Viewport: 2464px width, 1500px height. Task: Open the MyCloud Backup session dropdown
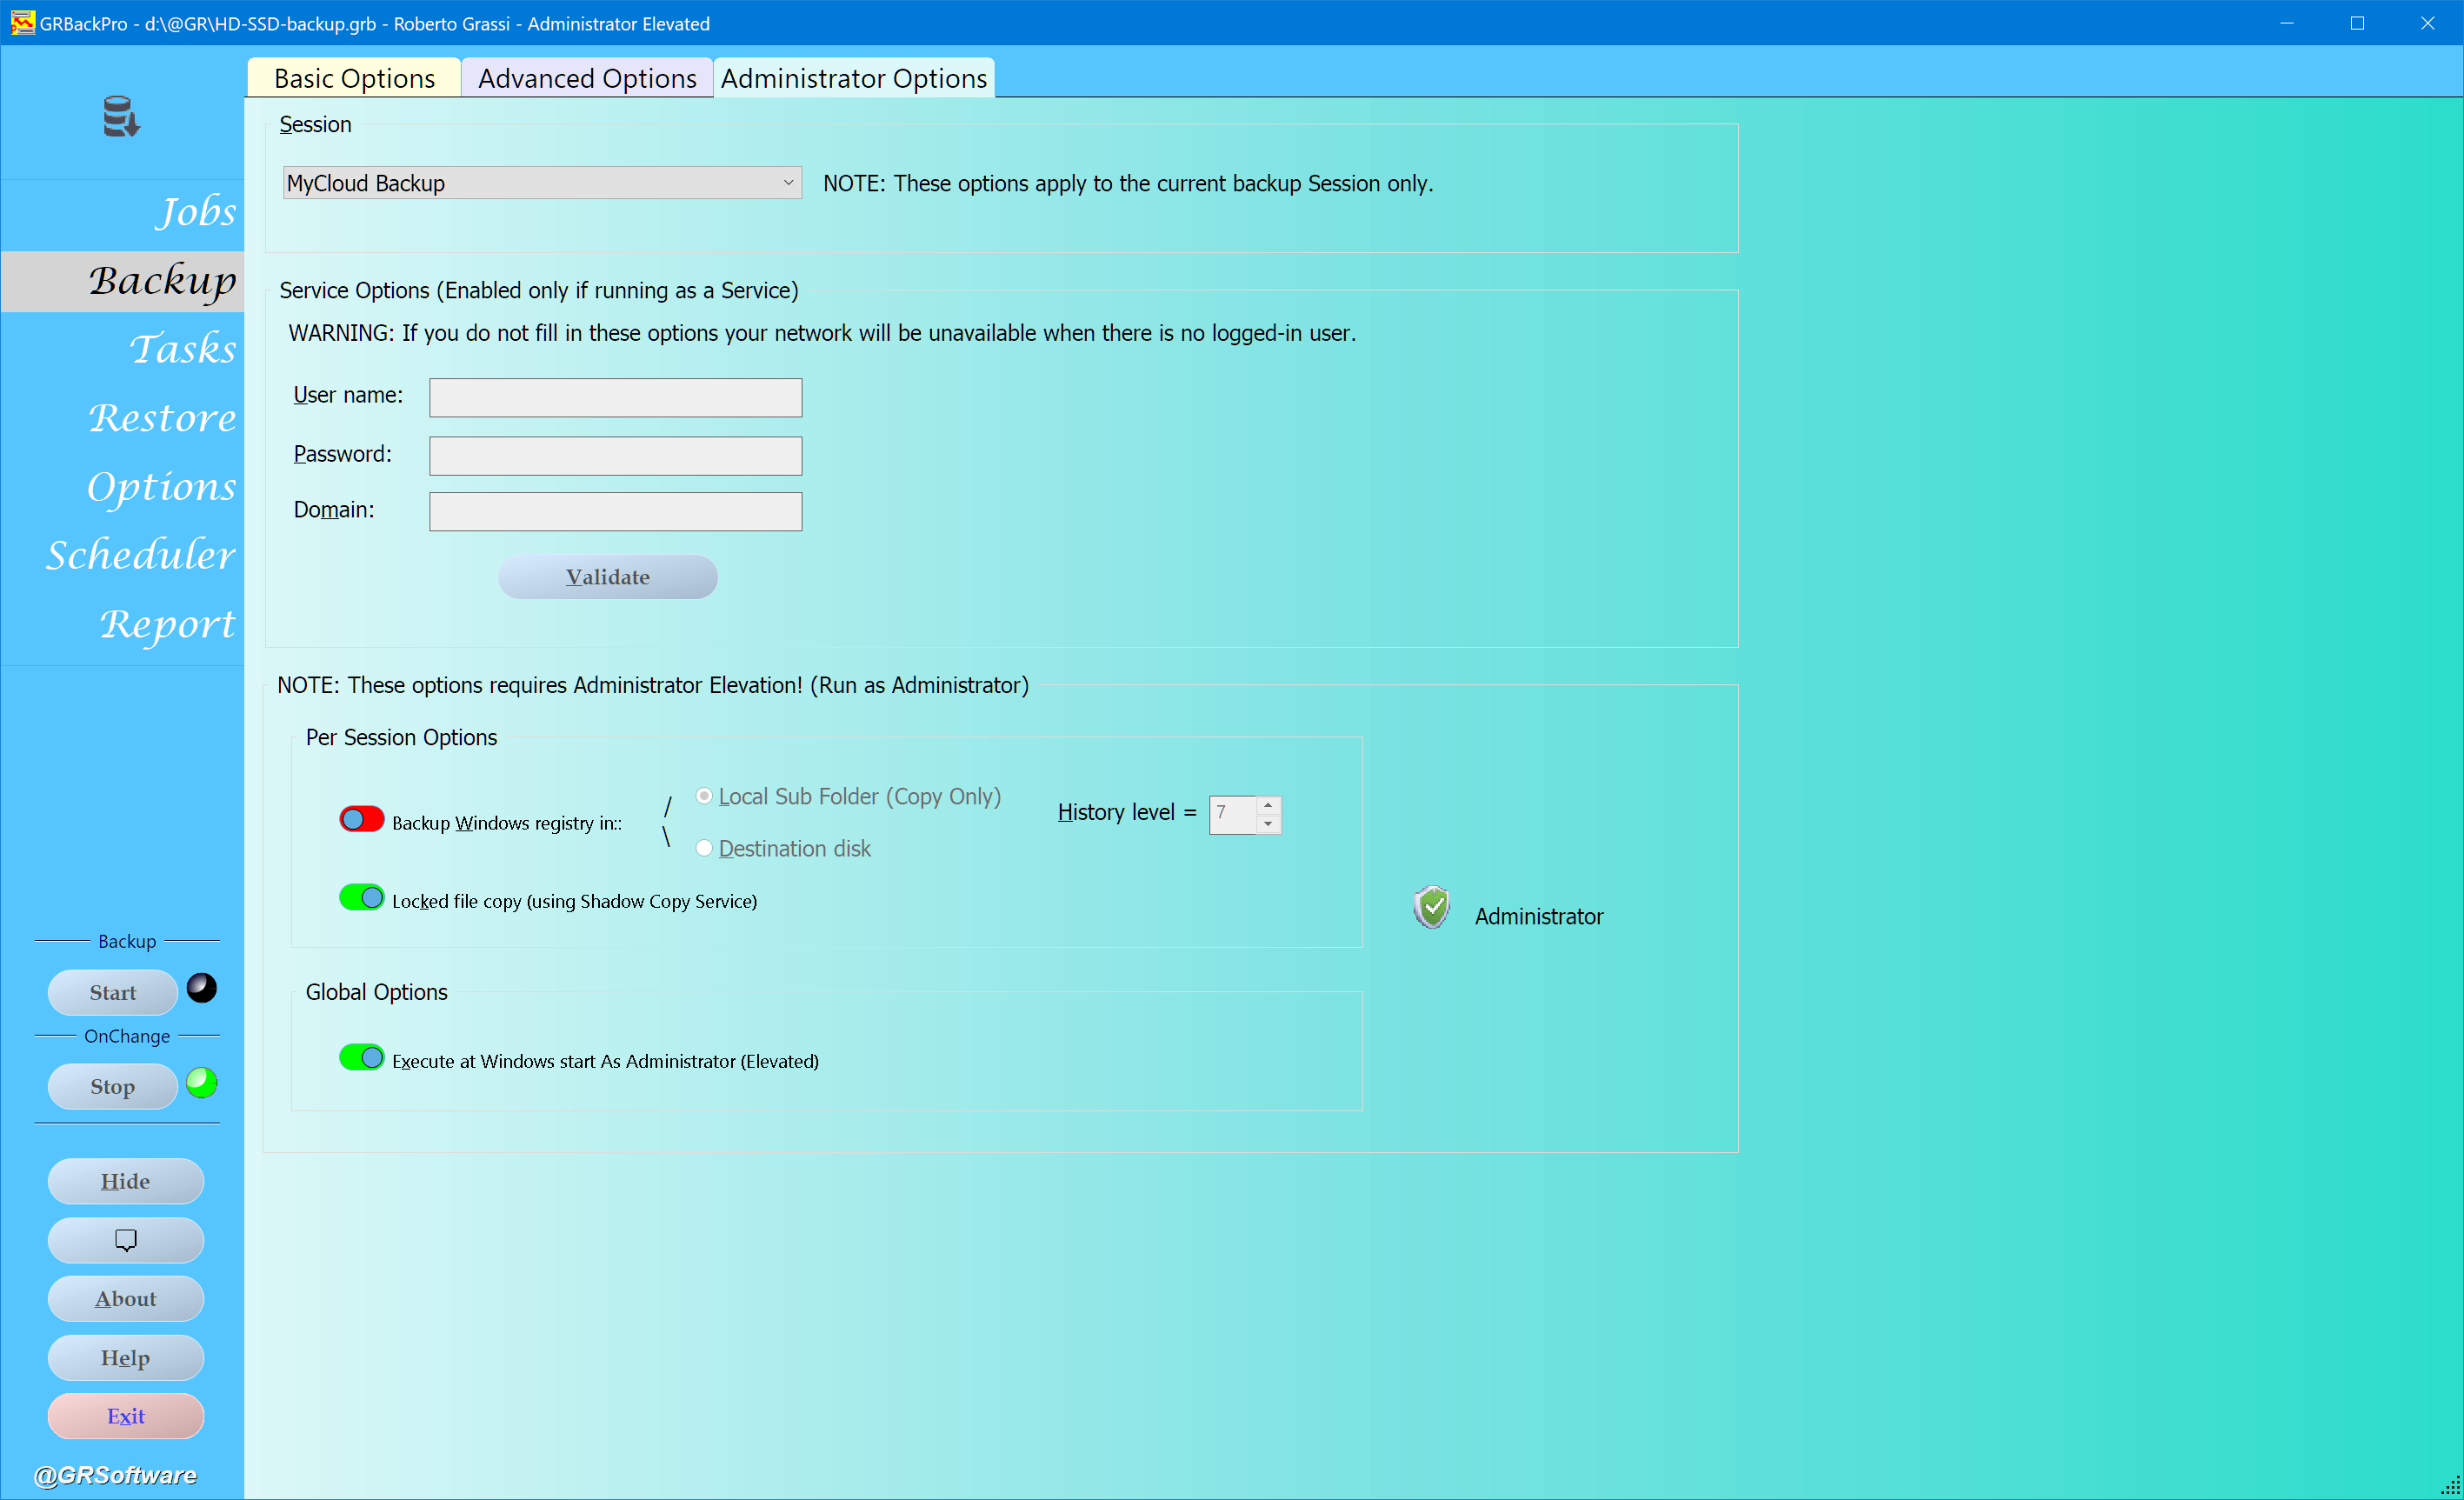tap(788, 183)
